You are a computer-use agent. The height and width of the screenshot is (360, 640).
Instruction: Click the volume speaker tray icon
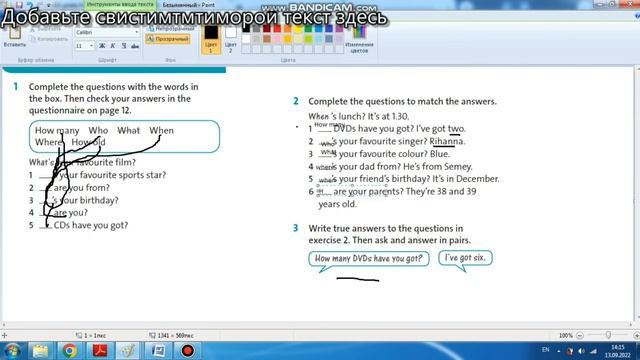click(581, 351)
